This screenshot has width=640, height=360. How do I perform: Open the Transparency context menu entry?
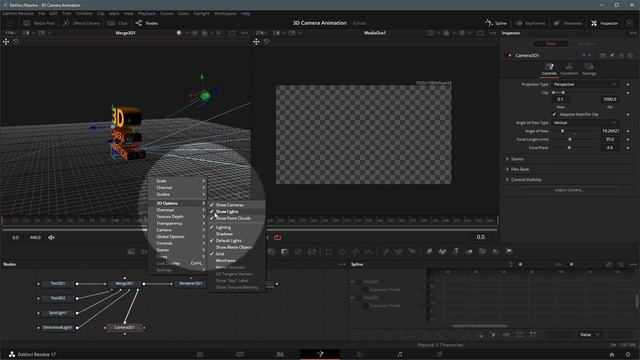coord(178,223)
